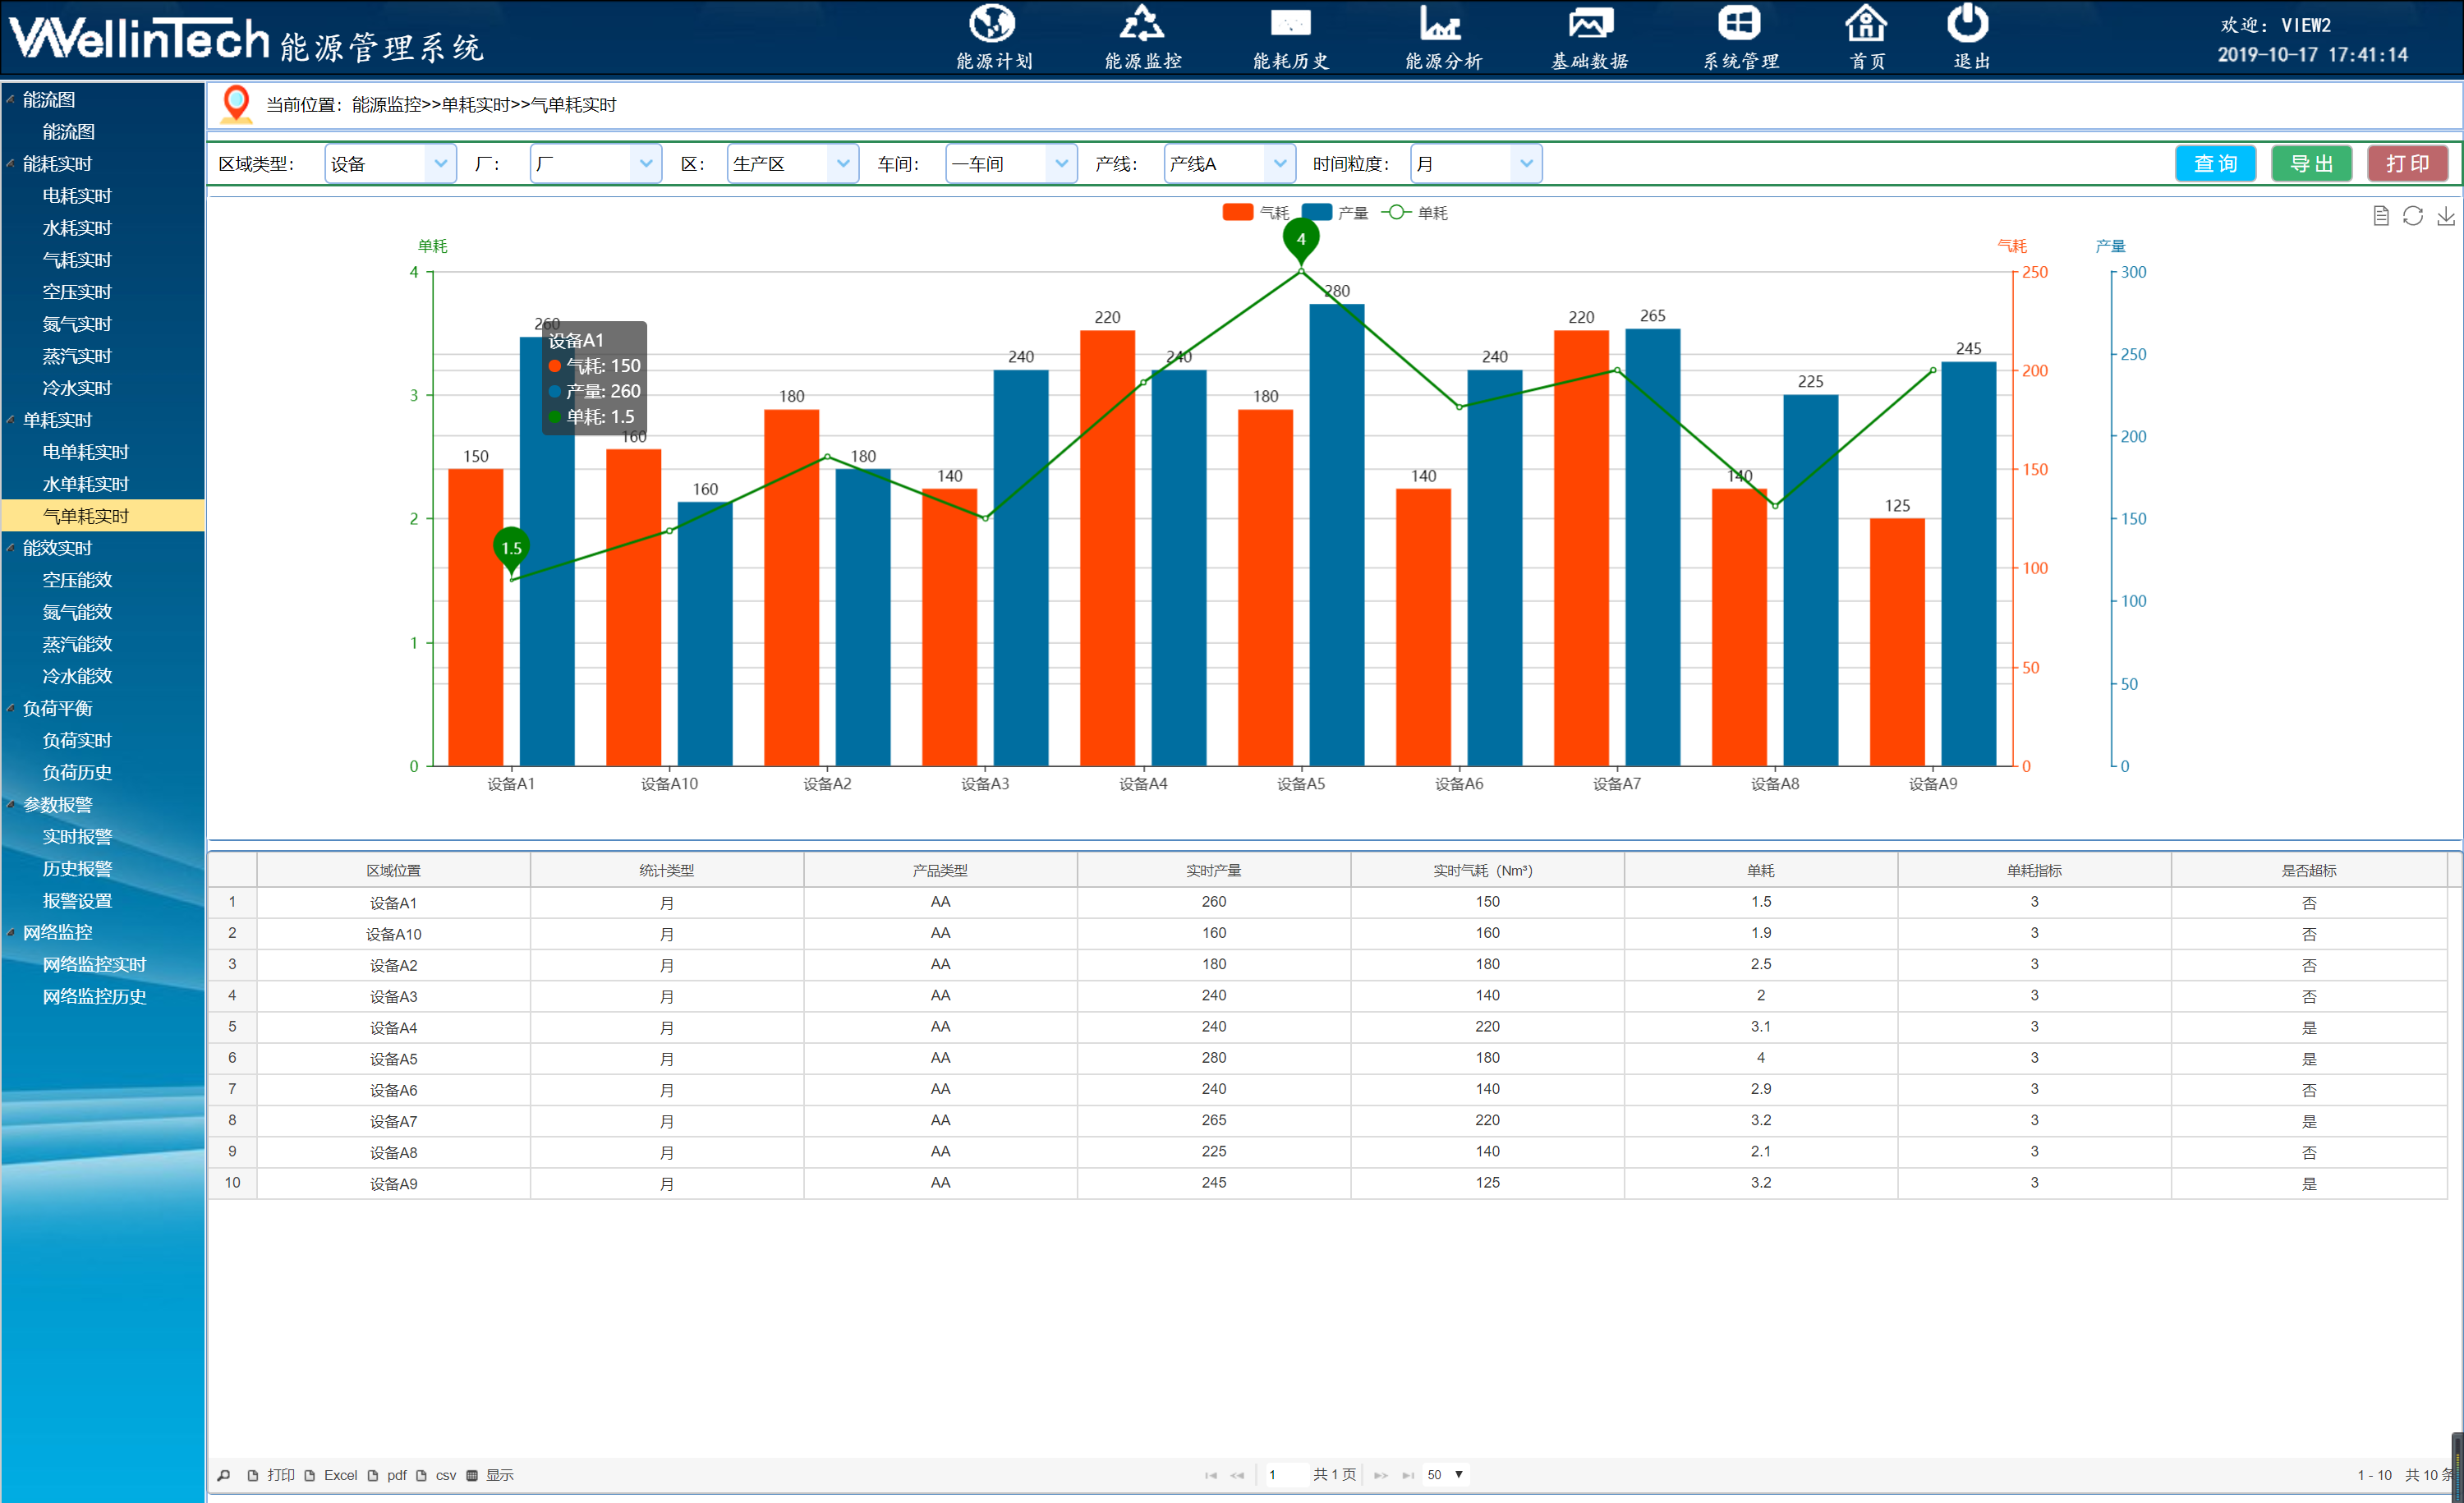Open the 厂 factory dropdown

(x=595, y=164)
